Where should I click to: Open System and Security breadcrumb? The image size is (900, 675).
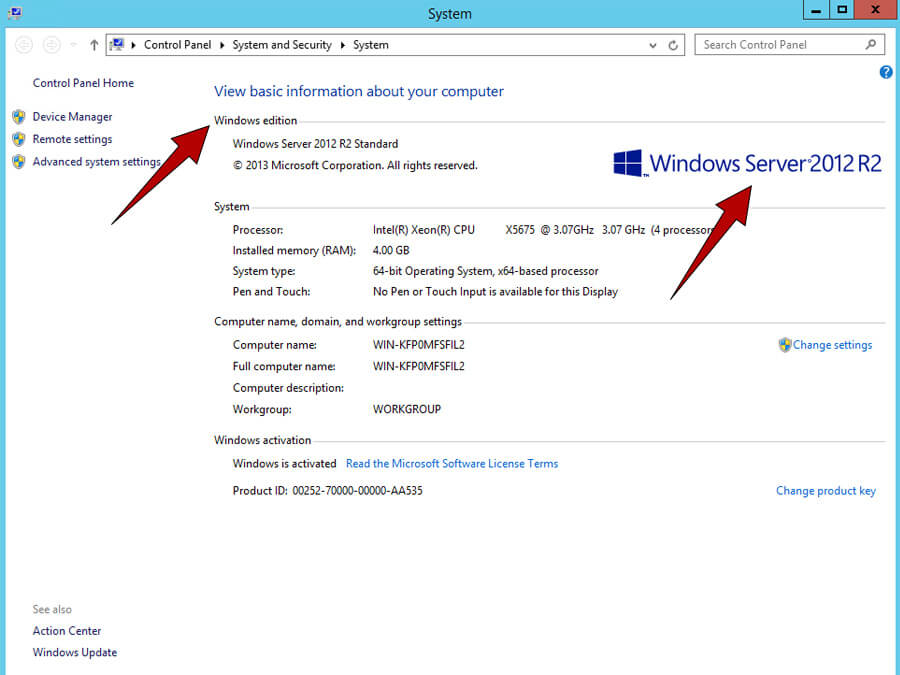[282, 45]
